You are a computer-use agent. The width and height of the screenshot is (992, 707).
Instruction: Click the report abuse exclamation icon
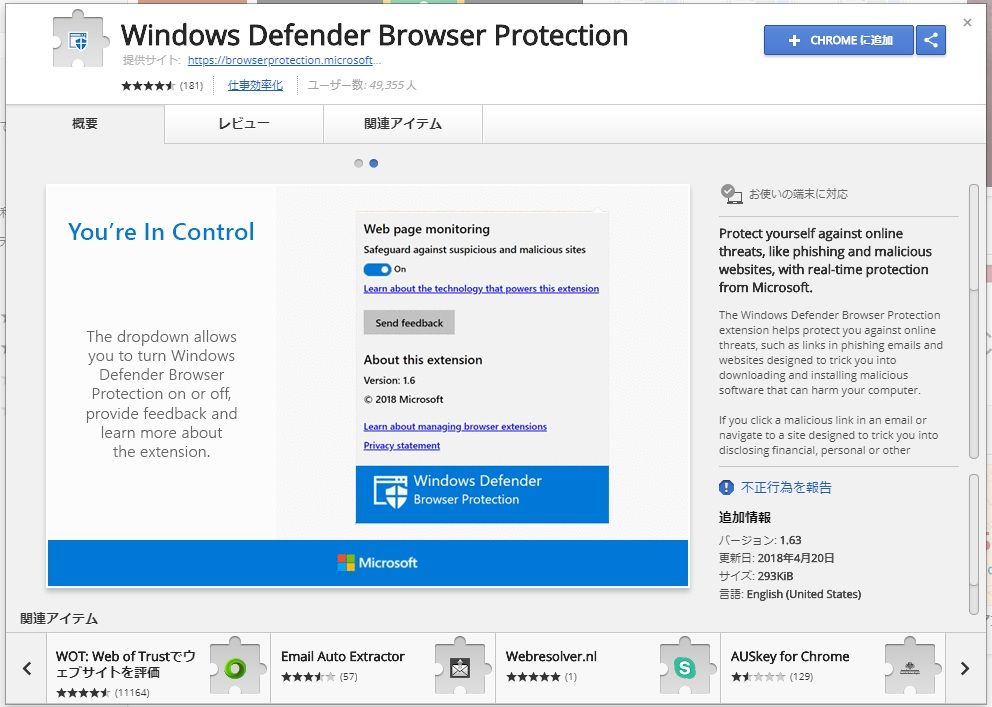pyautogui.click(x=726, y=487)
